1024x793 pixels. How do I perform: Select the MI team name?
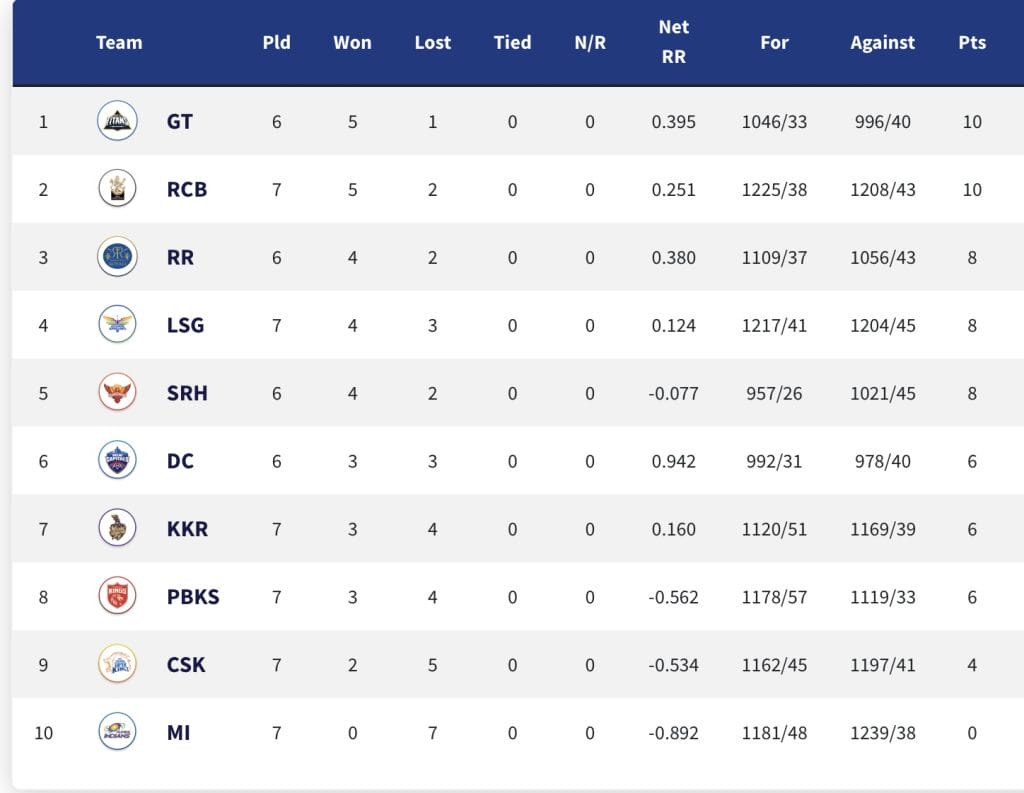click(x=179, y=733)
